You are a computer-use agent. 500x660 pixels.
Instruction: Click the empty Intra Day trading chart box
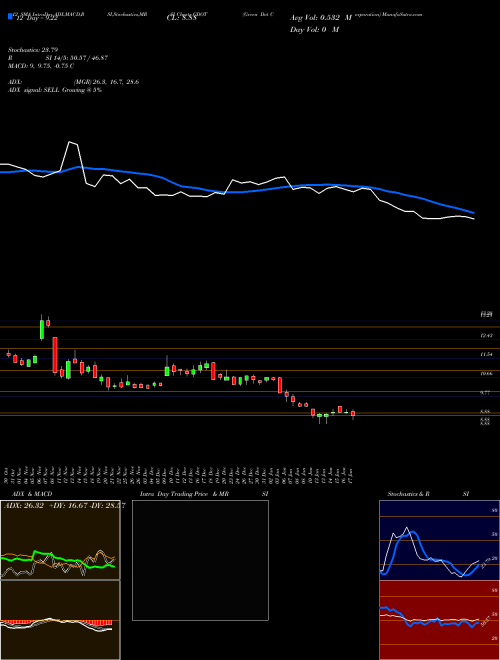[x=200, y=560]
